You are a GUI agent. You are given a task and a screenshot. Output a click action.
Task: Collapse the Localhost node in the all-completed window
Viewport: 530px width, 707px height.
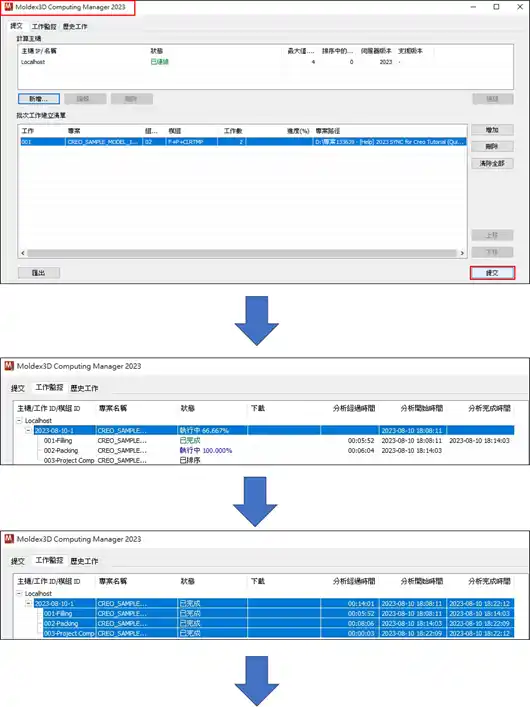pos(19,593)
